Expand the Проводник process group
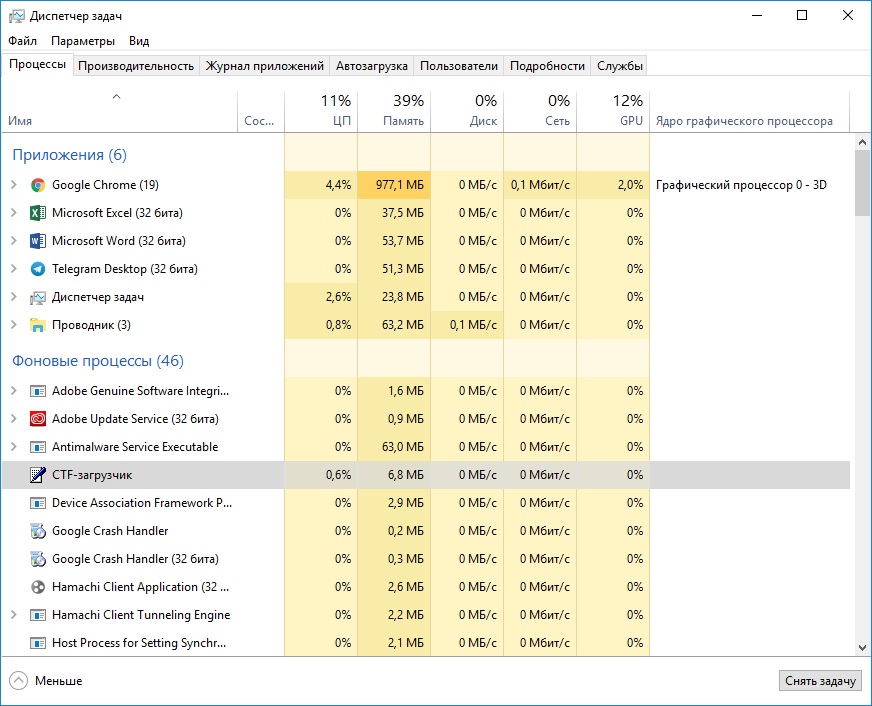The image size is (872, 706). point(14,325)
